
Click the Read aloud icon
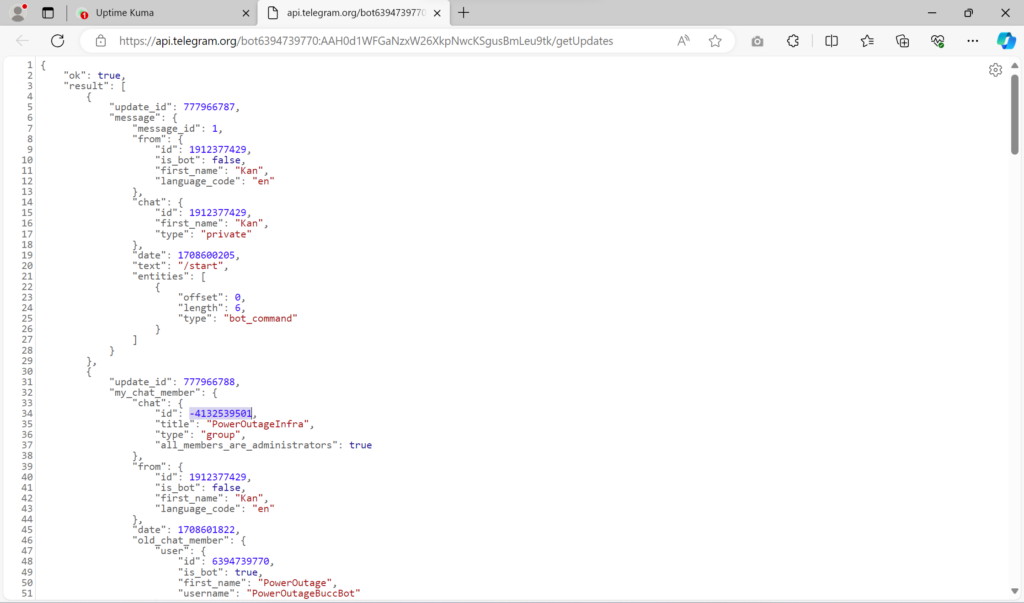pos(684,41)
